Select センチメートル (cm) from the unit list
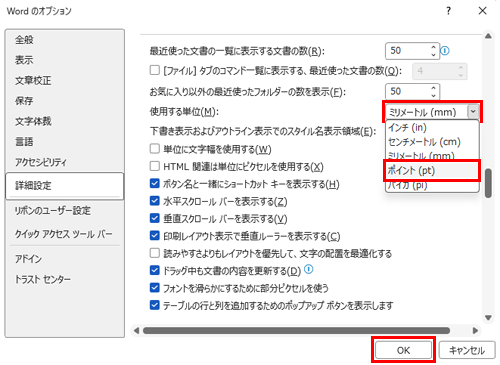 [x=432, y=142]
